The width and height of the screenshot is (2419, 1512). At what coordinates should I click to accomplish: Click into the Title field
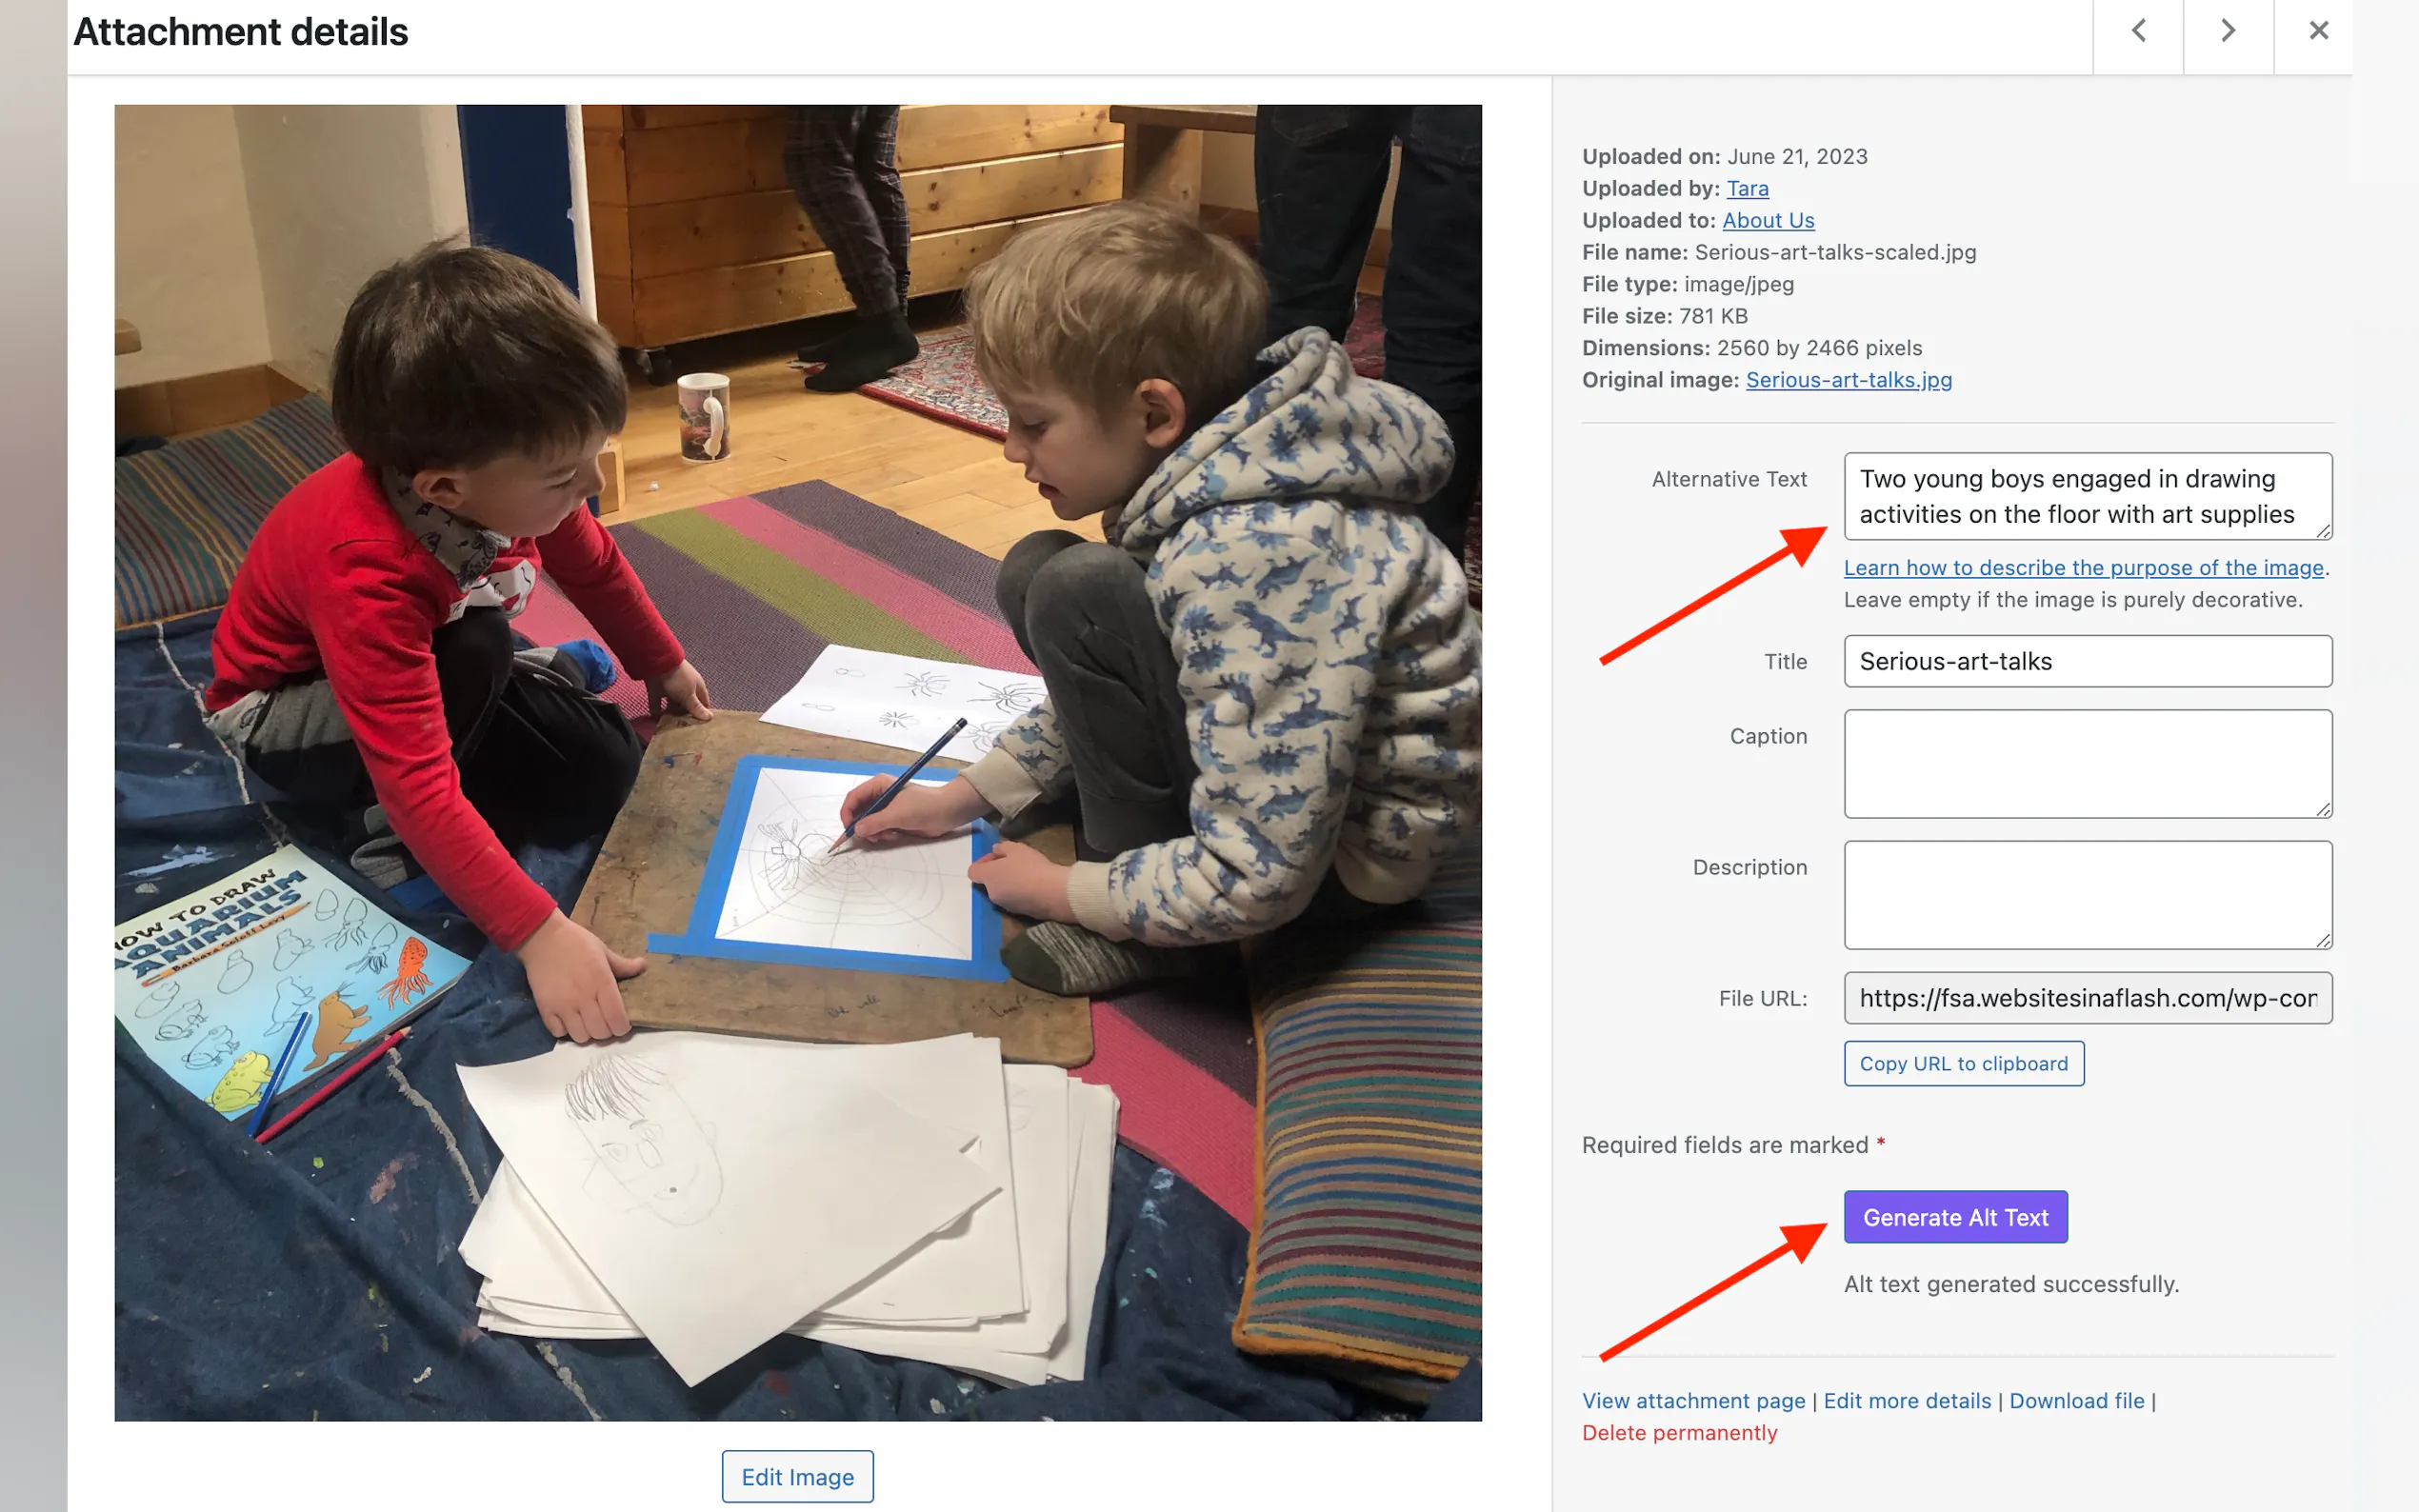pos(2087,661)
